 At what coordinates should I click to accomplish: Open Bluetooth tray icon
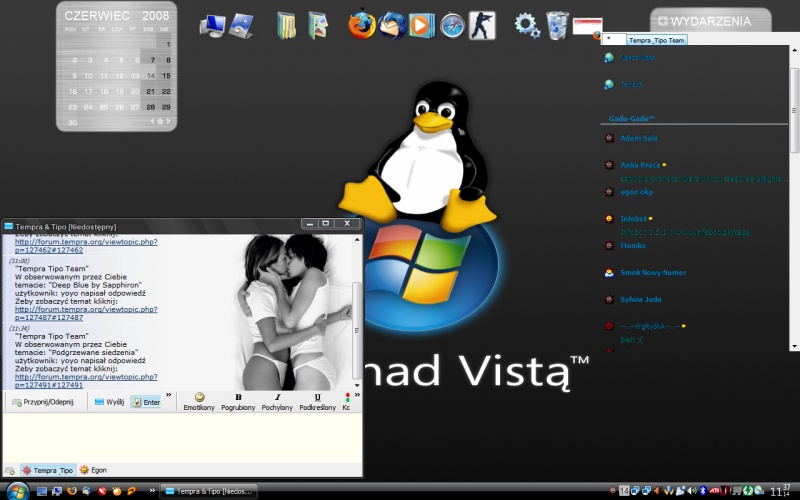click(x=703, y=491)
